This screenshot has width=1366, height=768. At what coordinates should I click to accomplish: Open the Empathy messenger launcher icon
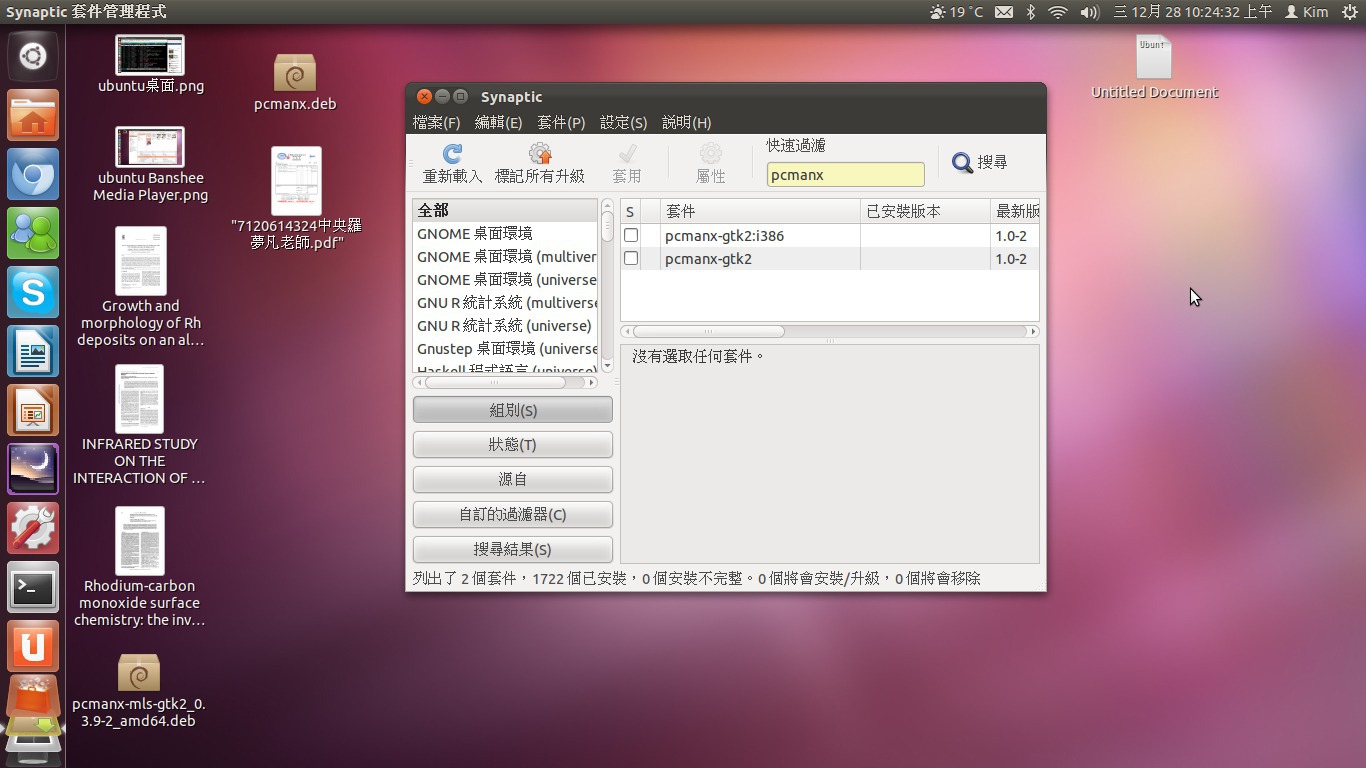click(33, 234)
